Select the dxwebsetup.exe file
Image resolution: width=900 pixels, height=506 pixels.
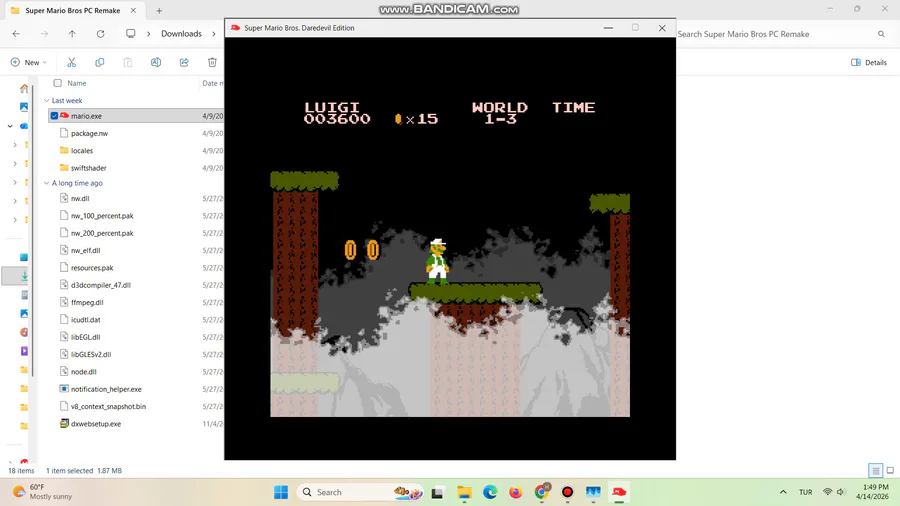click(x=96, y=423)
